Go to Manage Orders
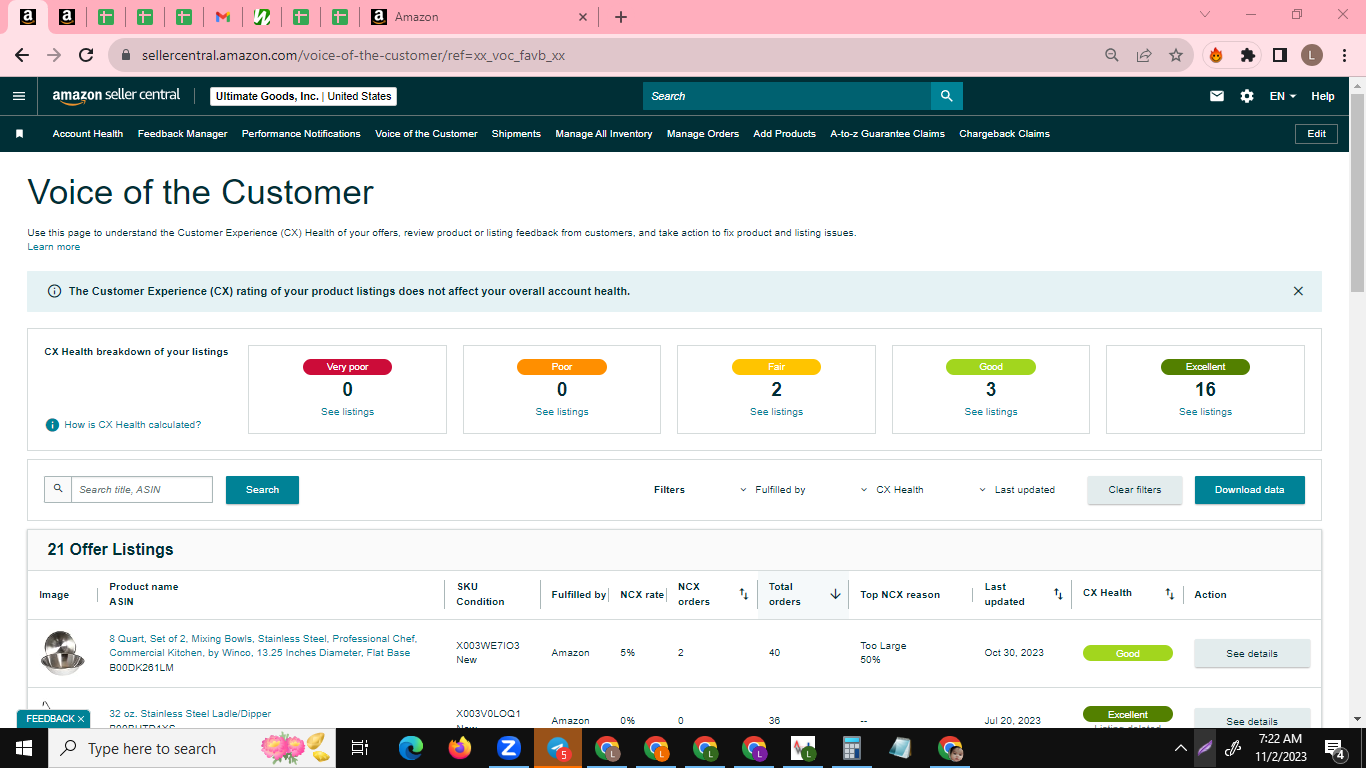Image resolution: width=1366 pixels, height=768 pixels. tap(703, 134)
